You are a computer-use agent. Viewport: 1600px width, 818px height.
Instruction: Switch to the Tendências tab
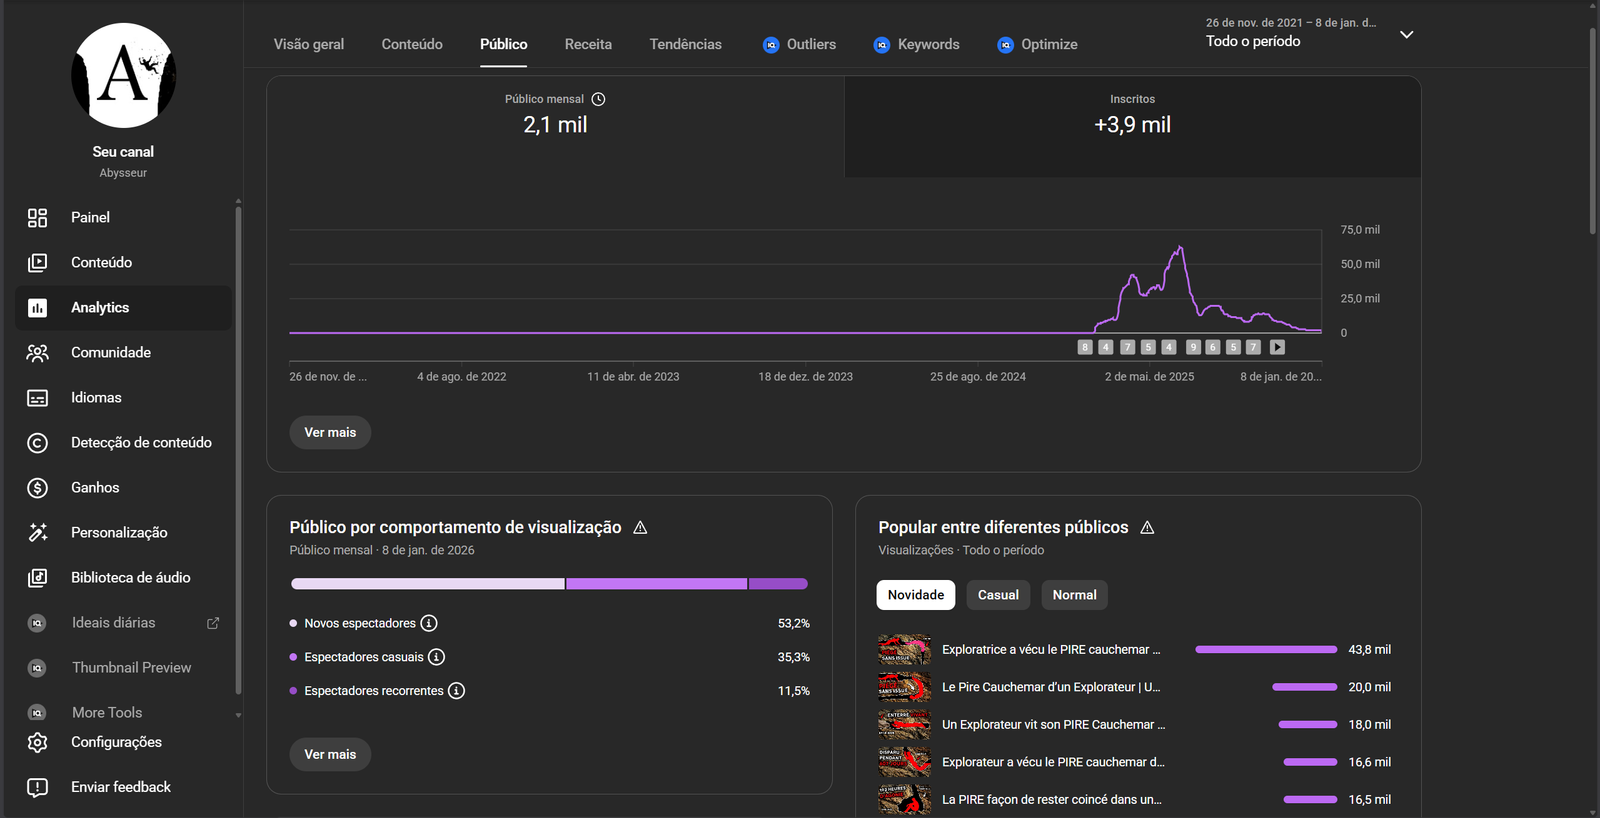coord(685,45)
